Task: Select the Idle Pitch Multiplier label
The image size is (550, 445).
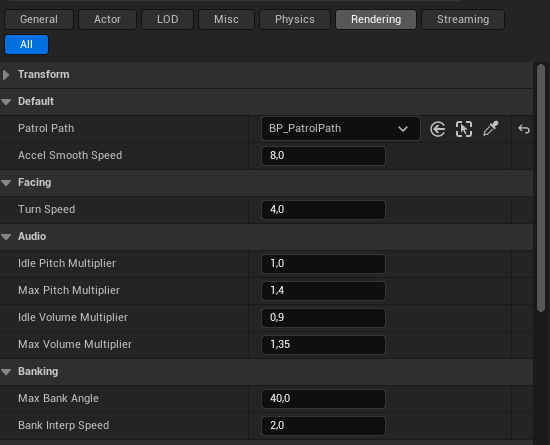Action: coord(67,263)
